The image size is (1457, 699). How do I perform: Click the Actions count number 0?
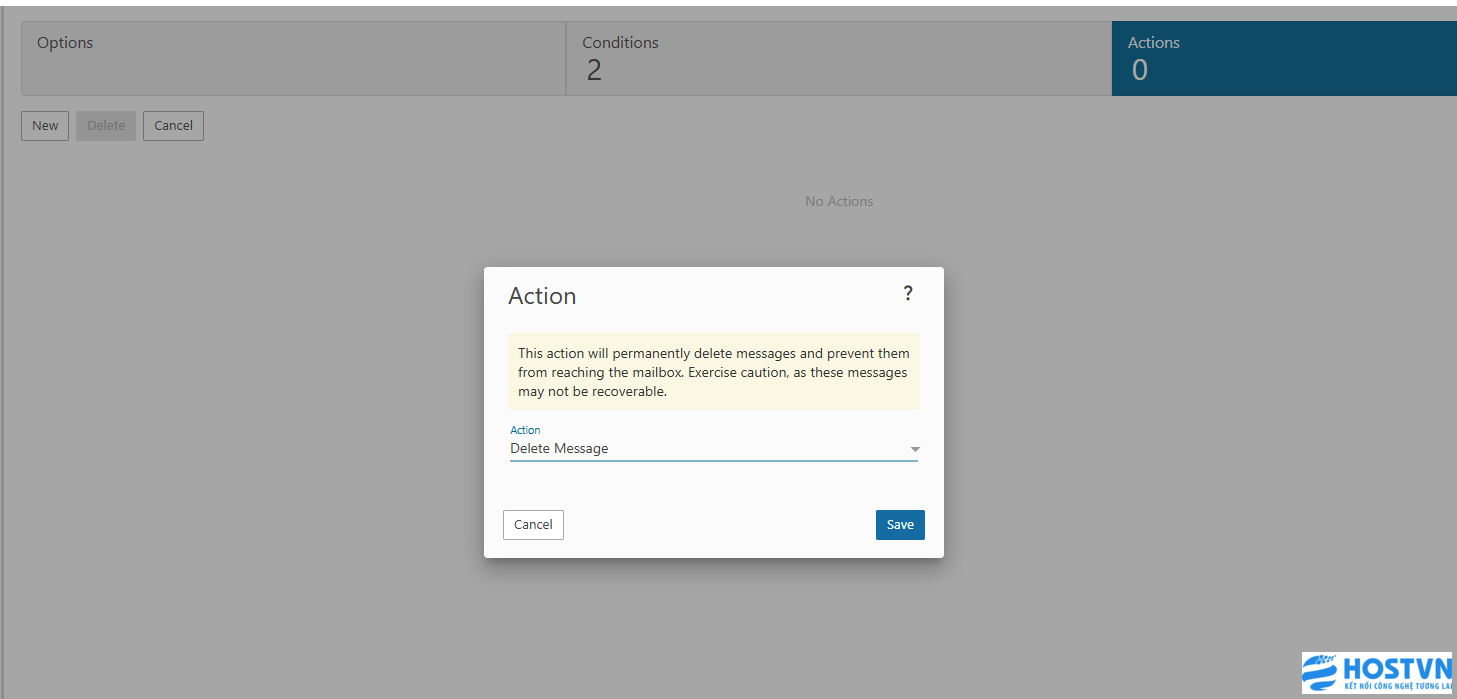click(1139, 70)
